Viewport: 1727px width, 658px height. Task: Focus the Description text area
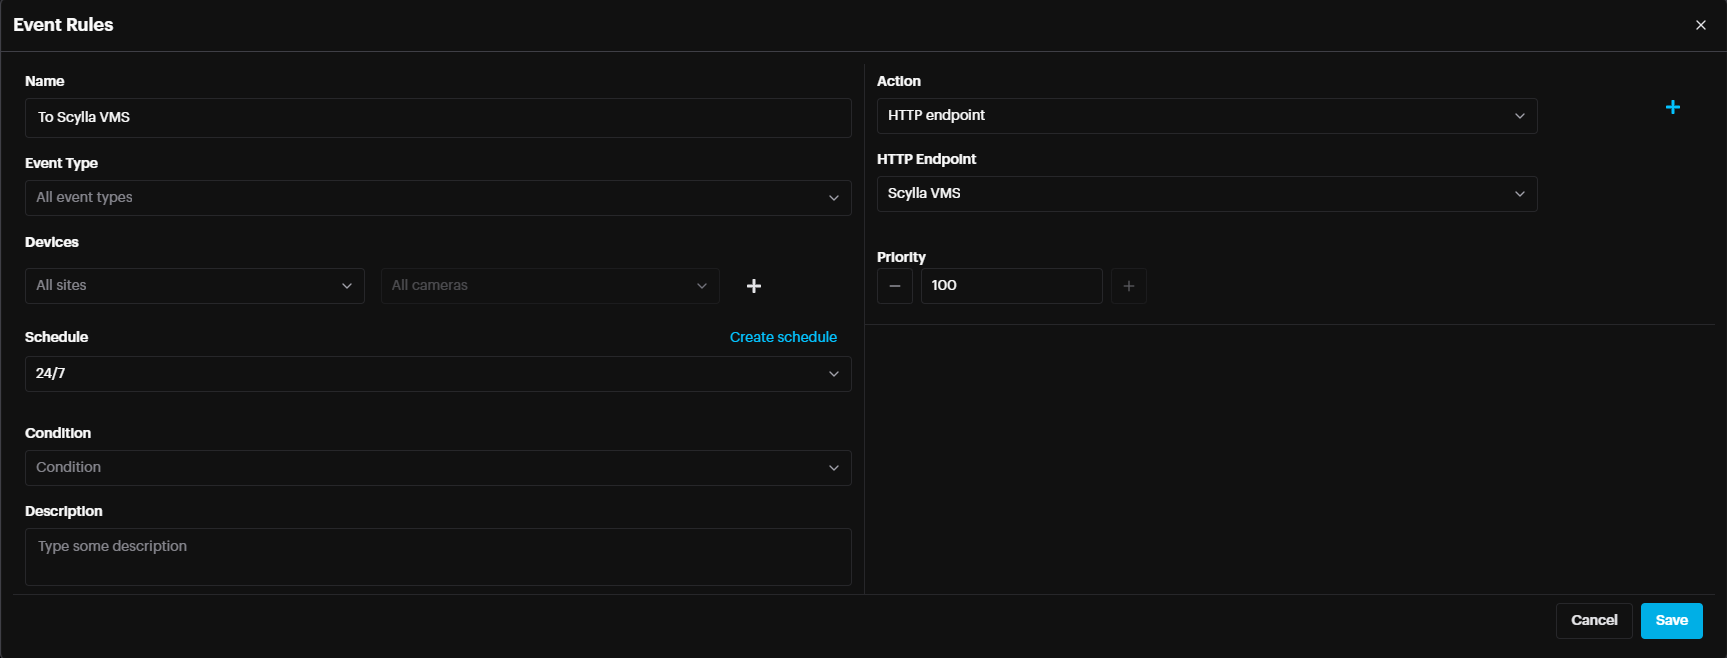pyautogui.click(x=437, y=557)
